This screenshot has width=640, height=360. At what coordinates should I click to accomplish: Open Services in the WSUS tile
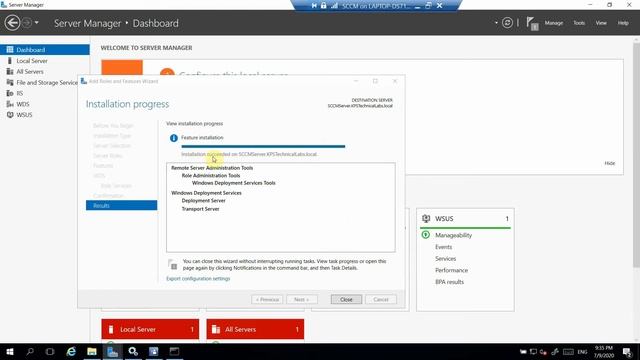pyautogui.click(x=445, y=258)
